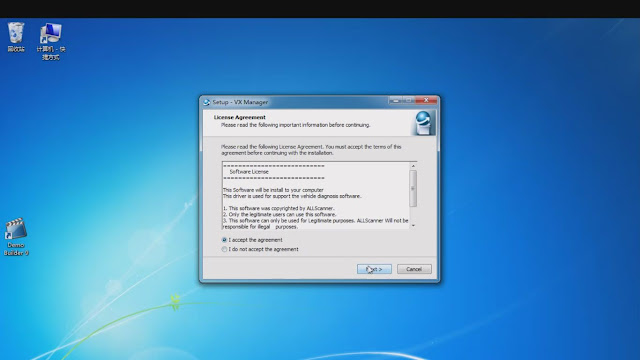The height and width of the screenshot is (360, 640).
Task: Click the 'Setup - VX Manager' window title
Action: 240,102
